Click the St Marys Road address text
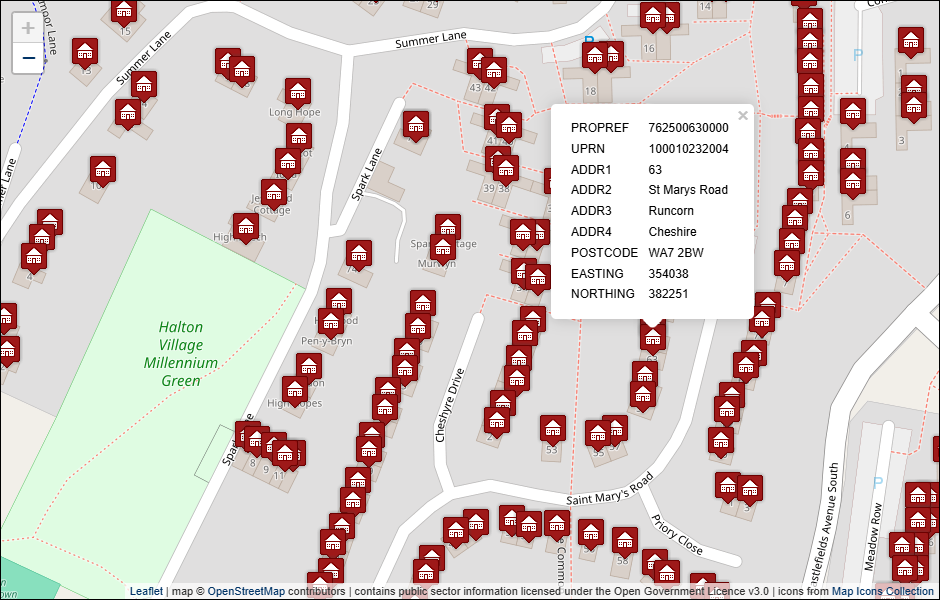 (688, 190)
